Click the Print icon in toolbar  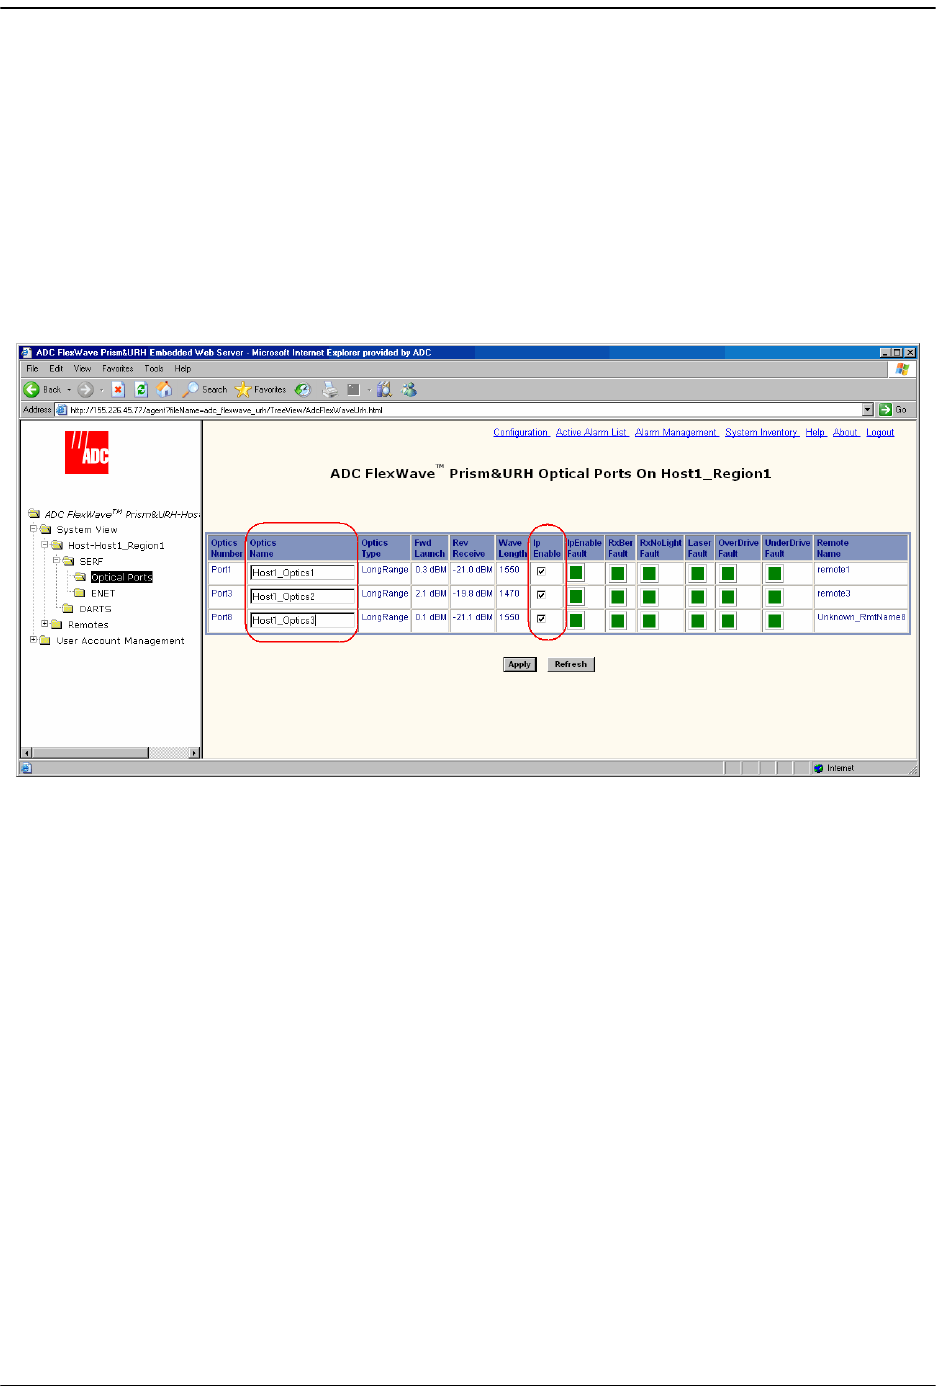tap(329, 390)
